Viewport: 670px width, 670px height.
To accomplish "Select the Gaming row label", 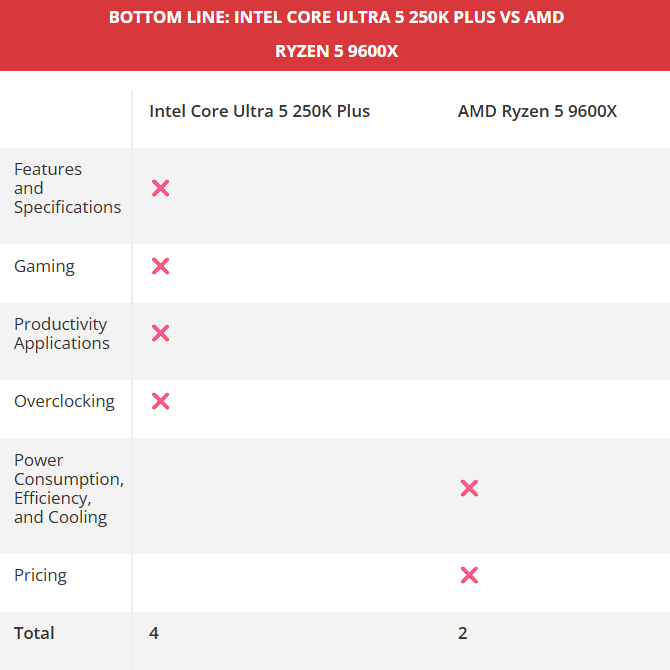I will (x=44, y=266).
